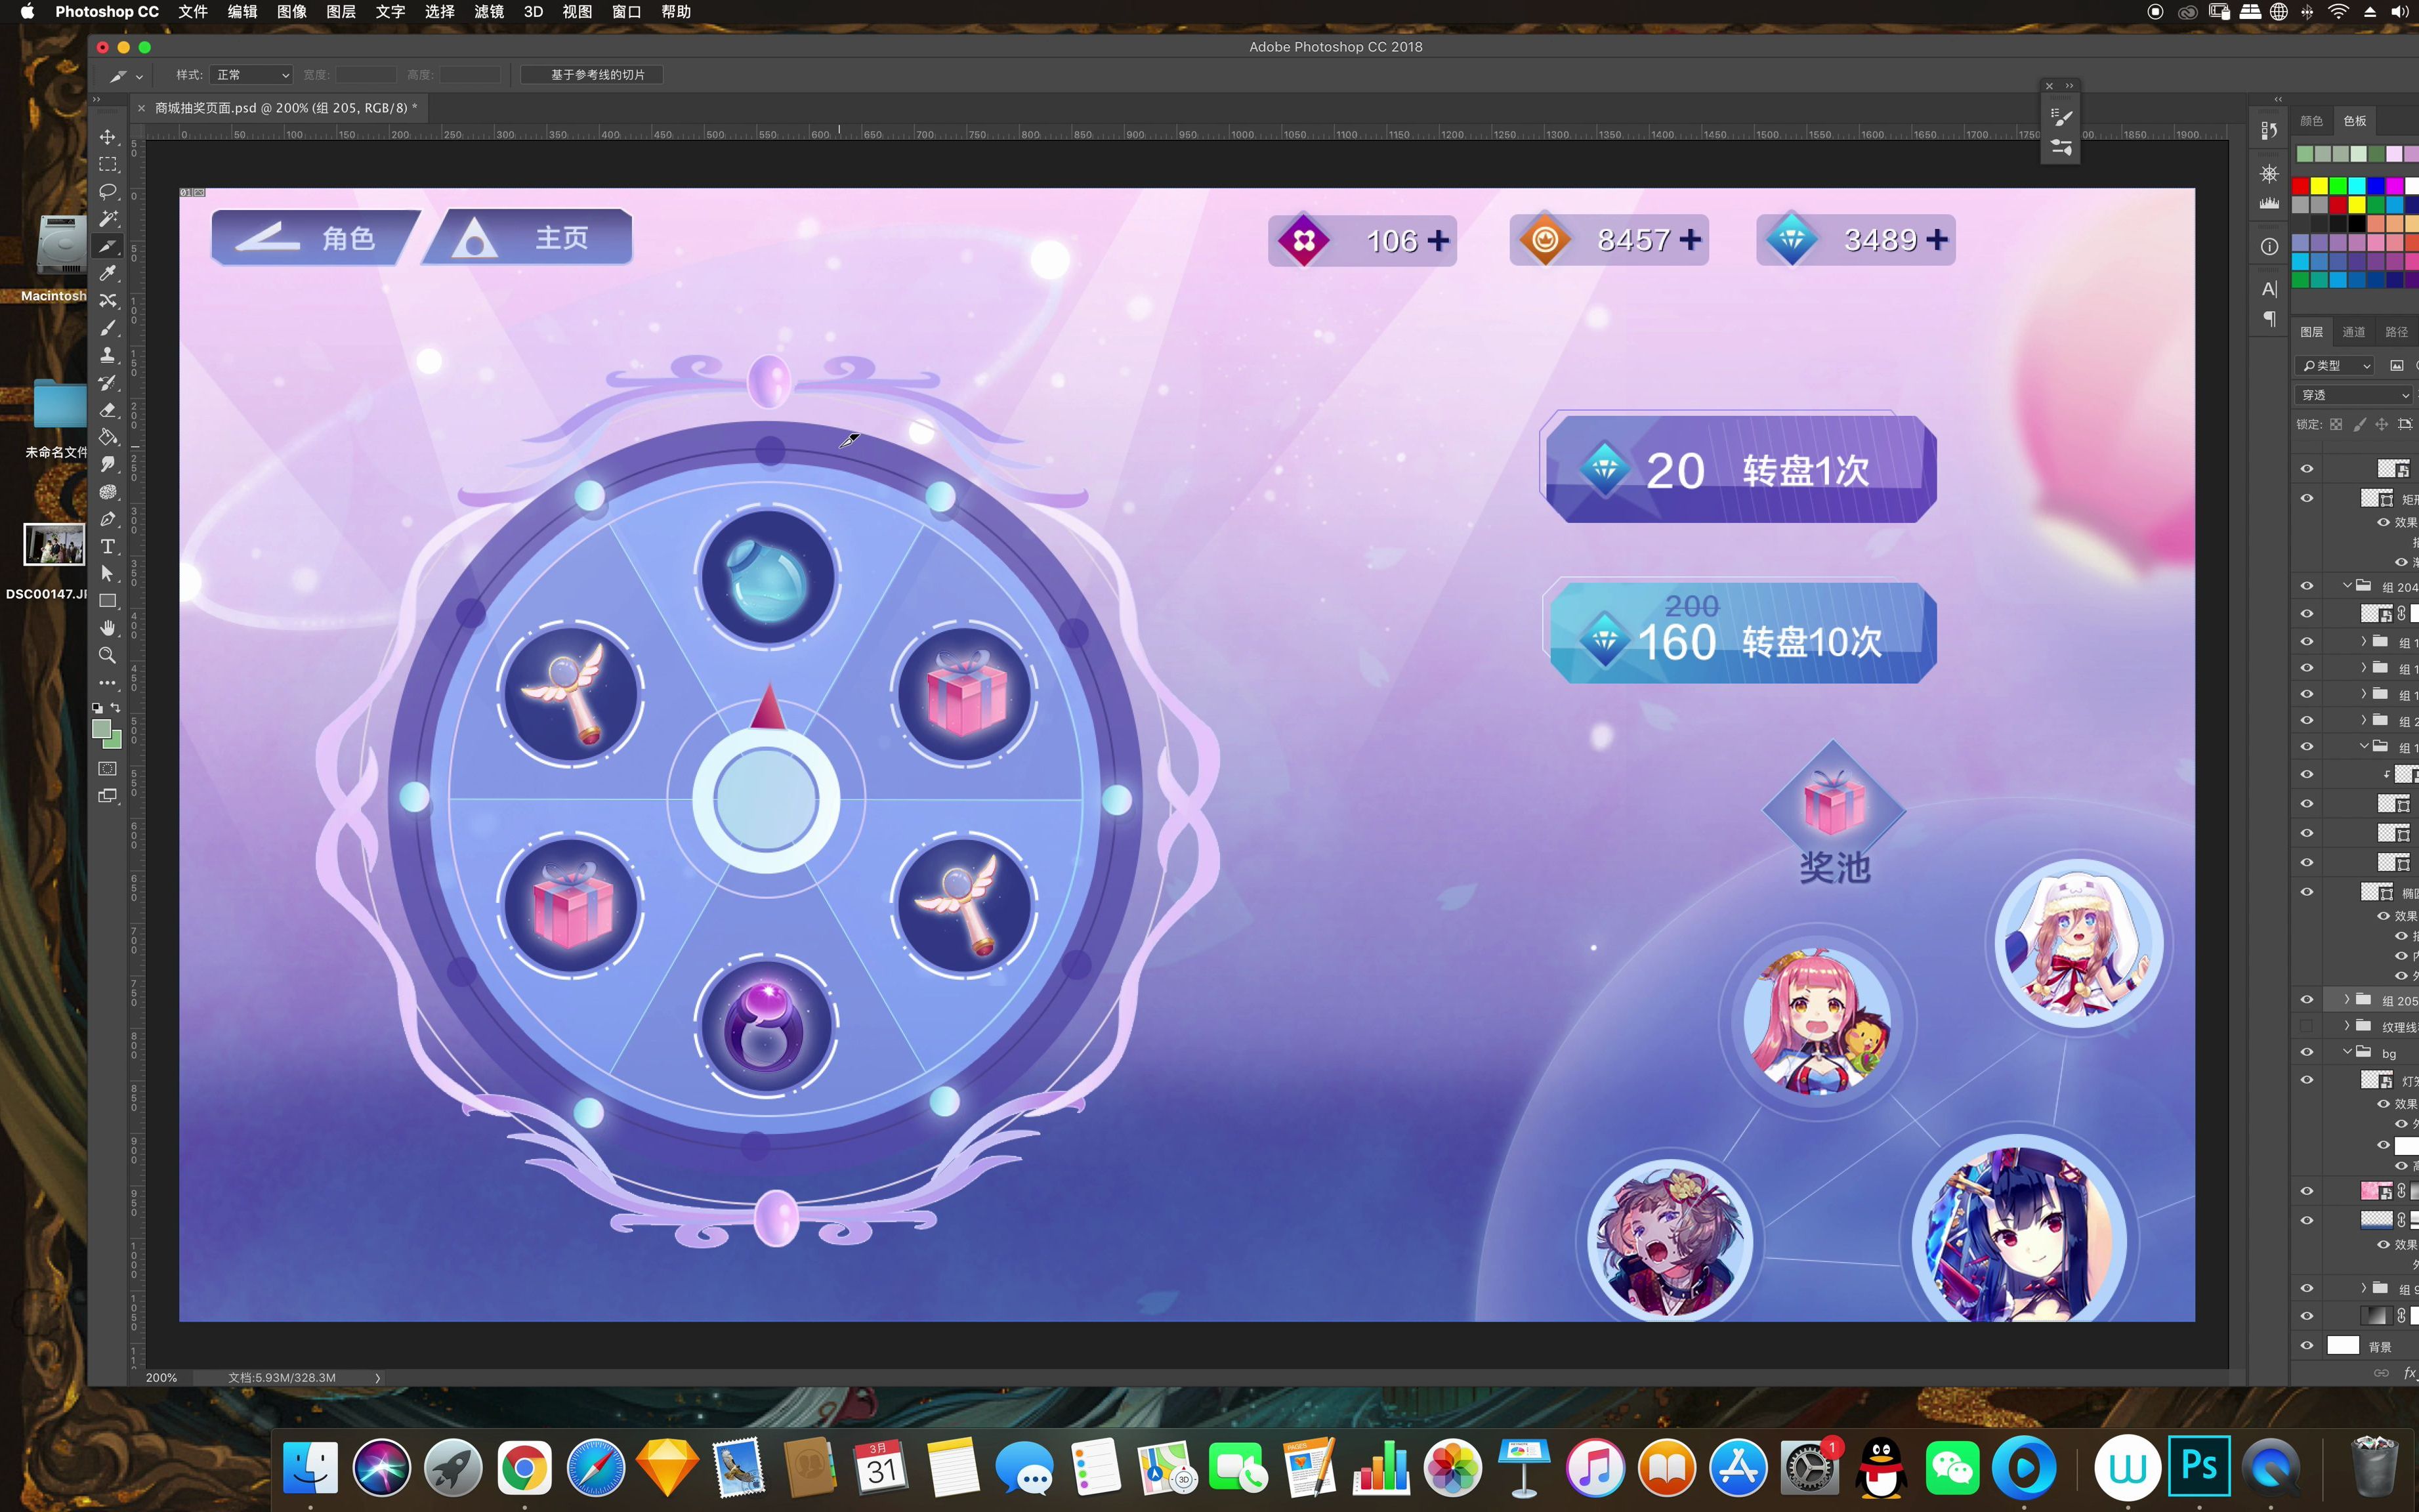Select the Path Selection tool

pyautogui.click(x=108, y=573)
